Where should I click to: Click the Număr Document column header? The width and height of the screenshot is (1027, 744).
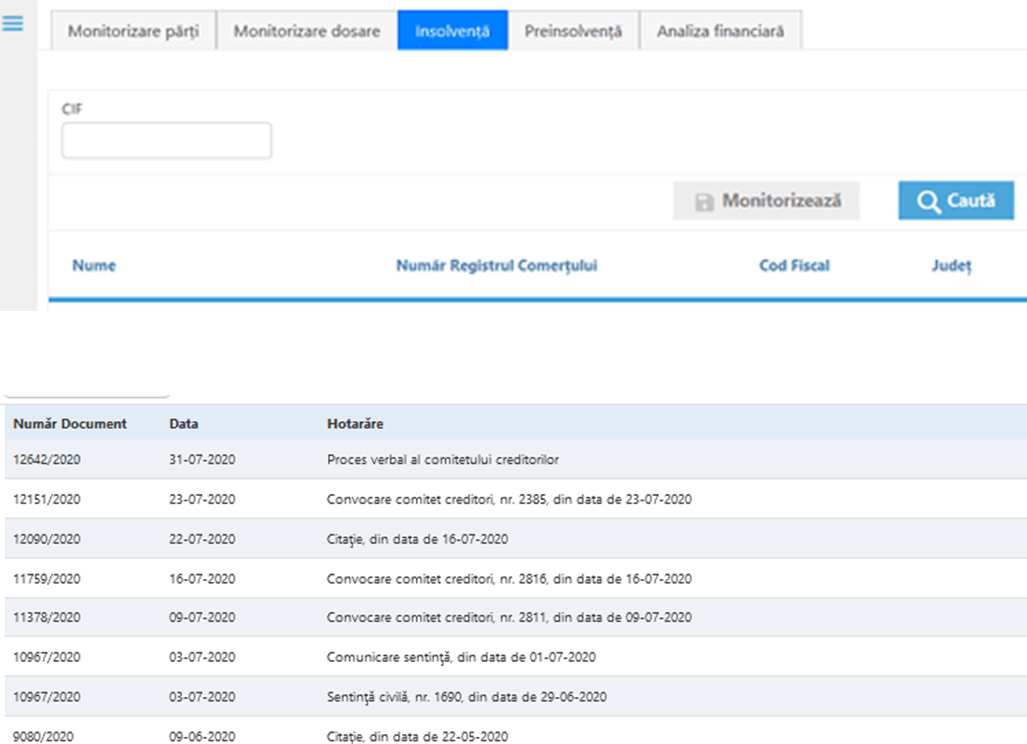pyautogui.click(x=70, y=424)
